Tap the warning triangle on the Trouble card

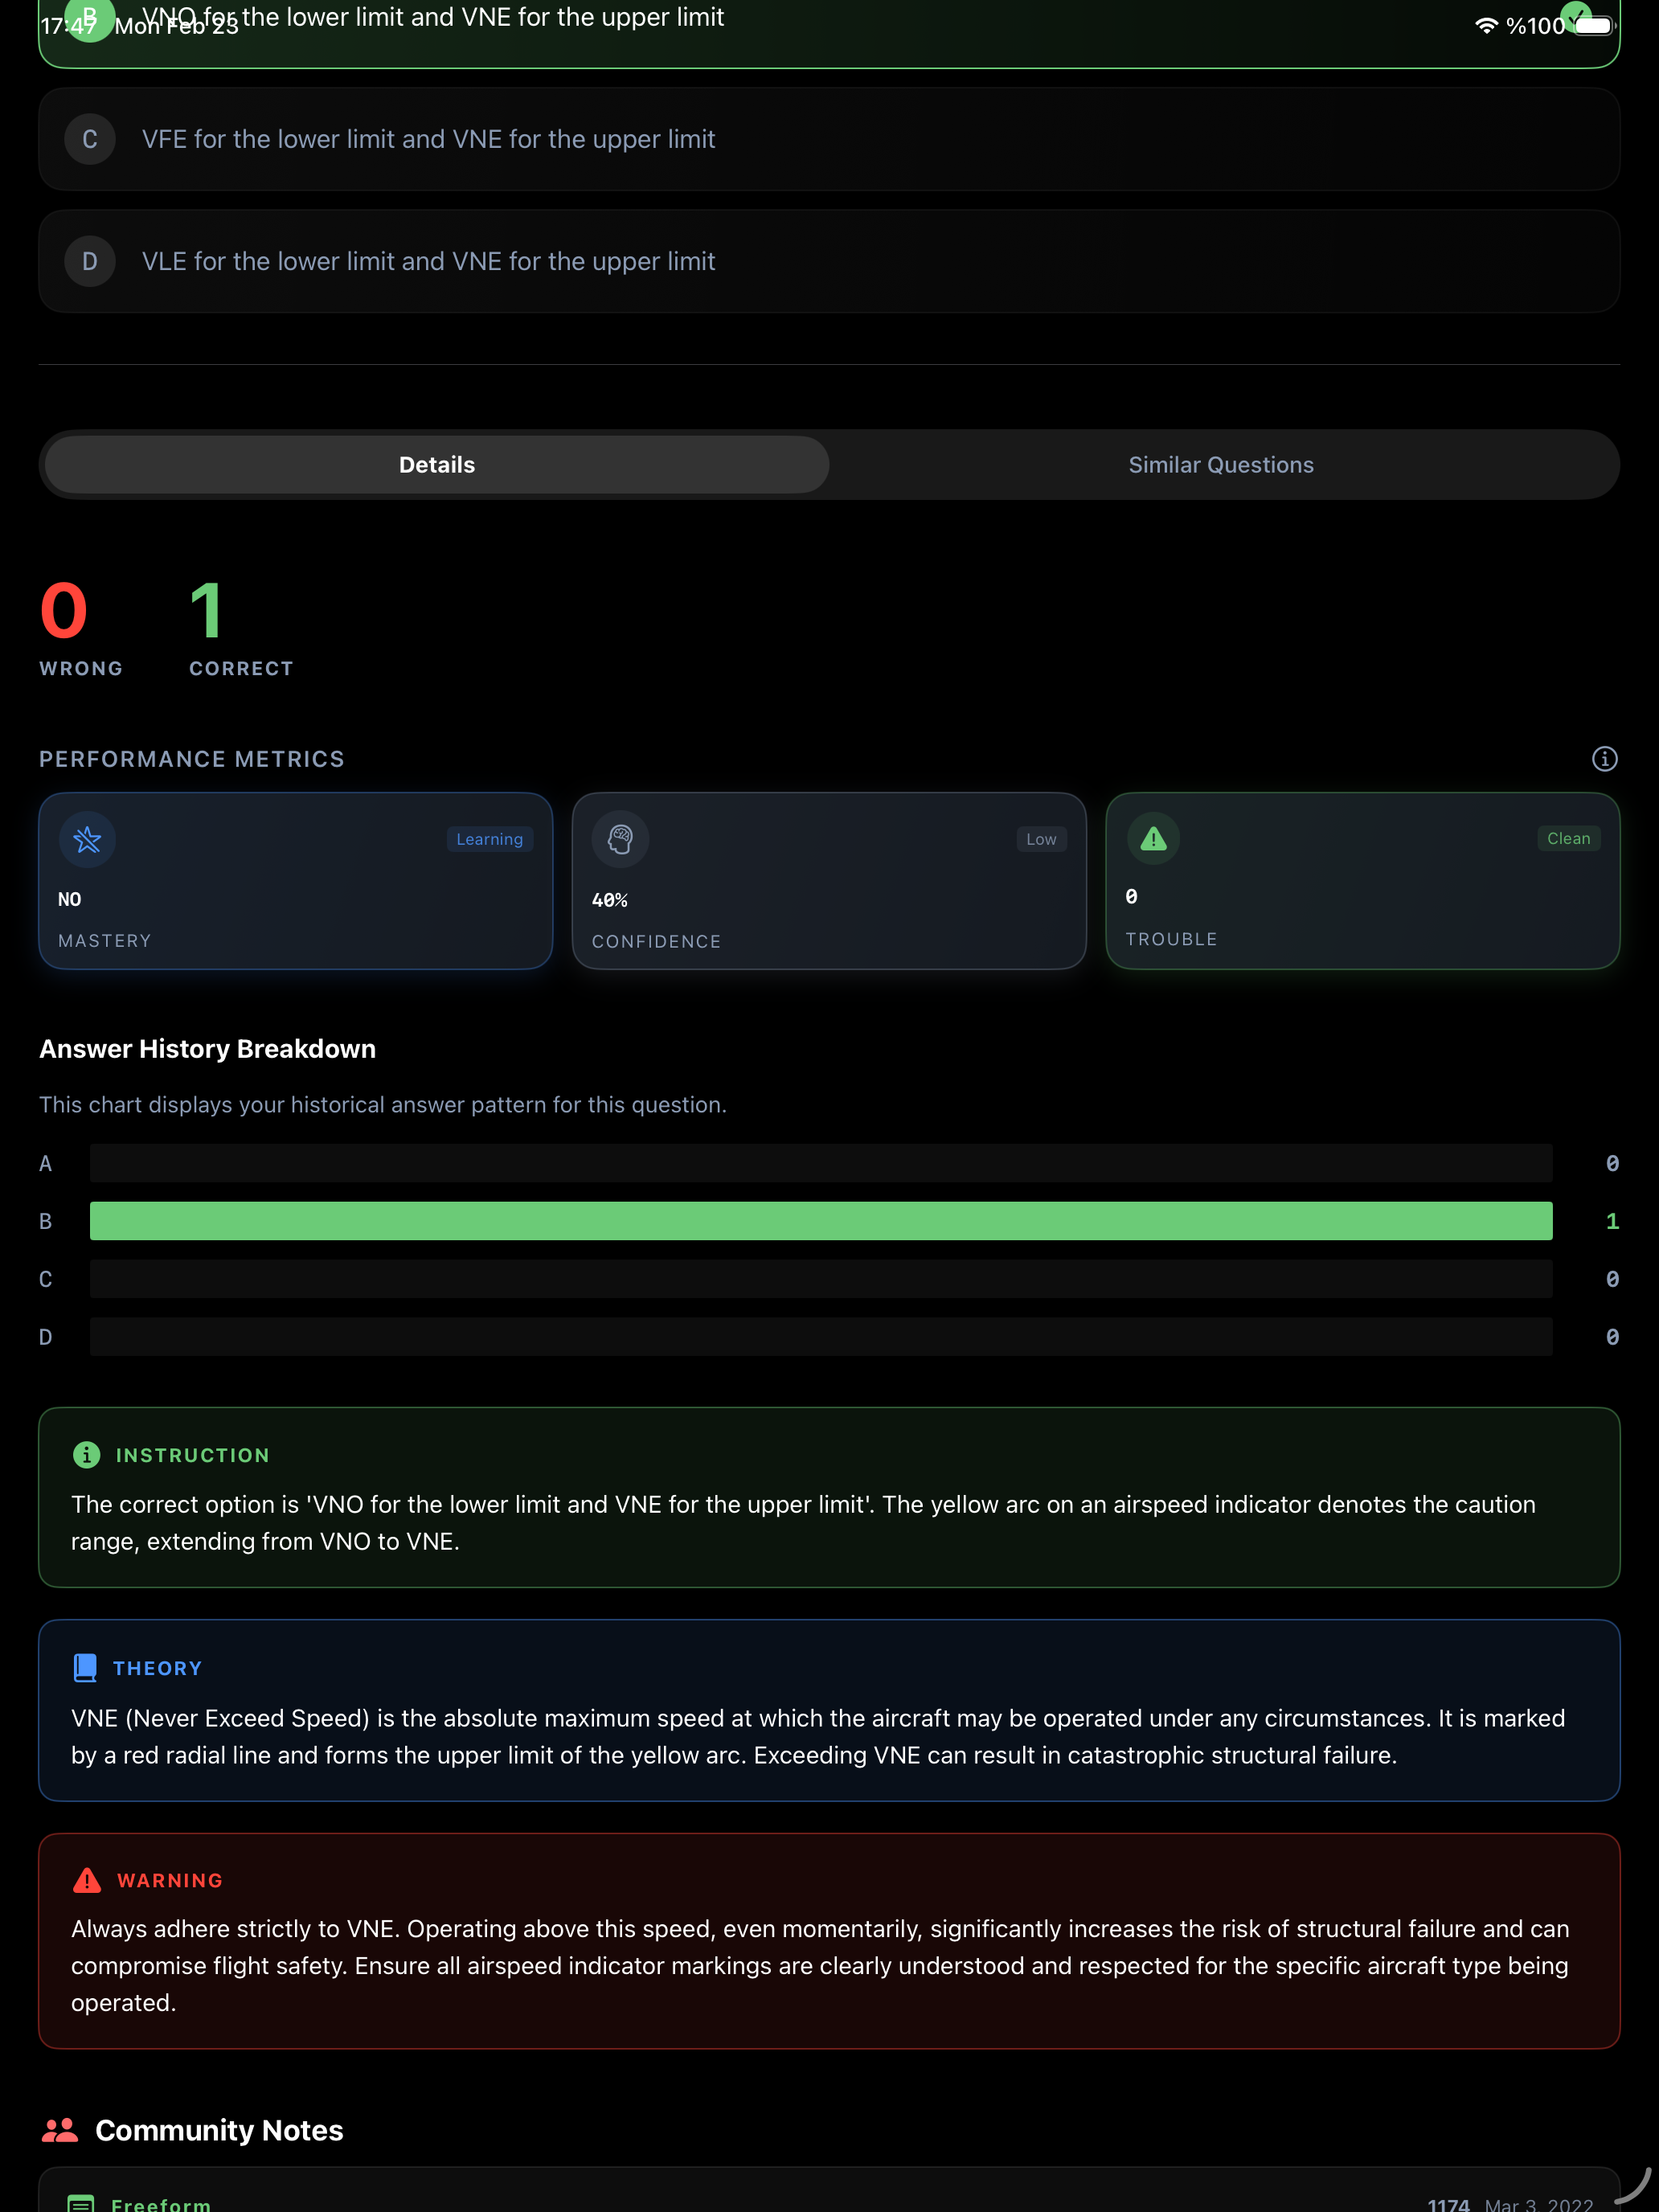(1153, 839)
